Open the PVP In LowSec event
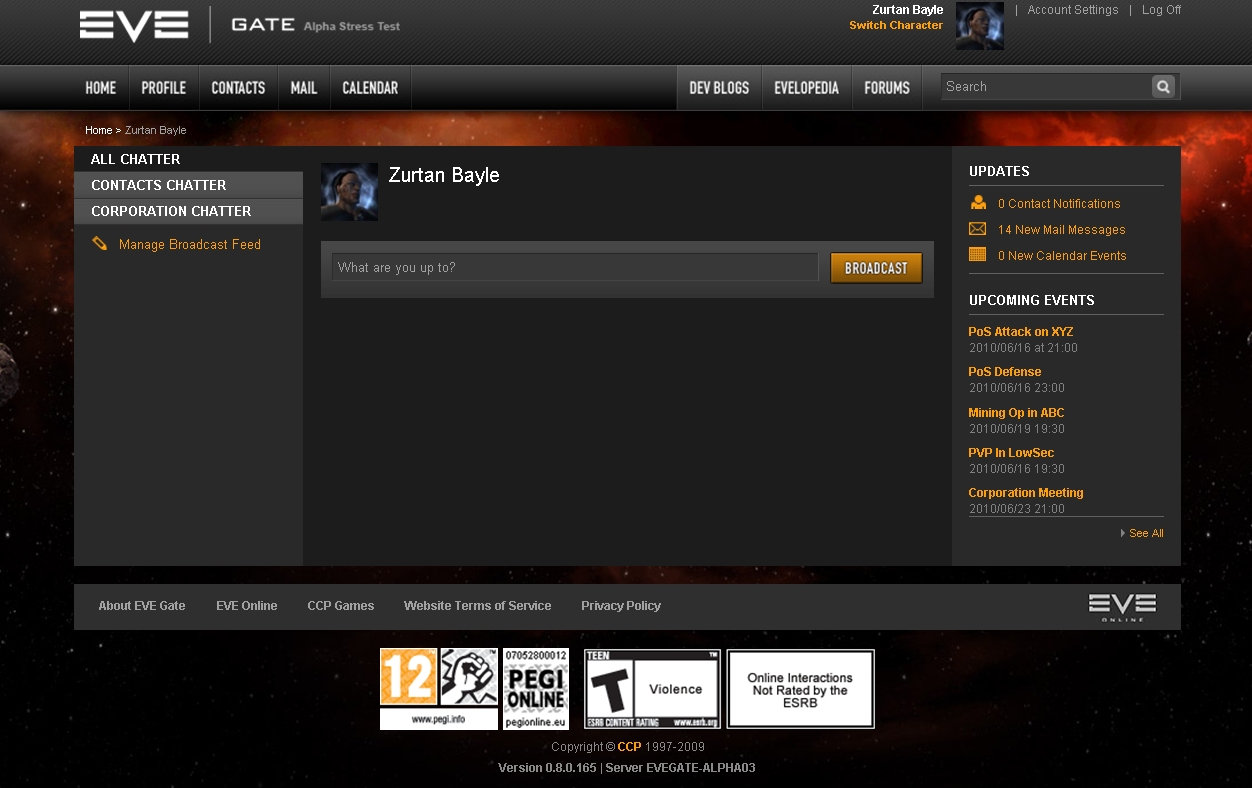This screenshot has width=1252, height=788. [x=1011, y=452]
